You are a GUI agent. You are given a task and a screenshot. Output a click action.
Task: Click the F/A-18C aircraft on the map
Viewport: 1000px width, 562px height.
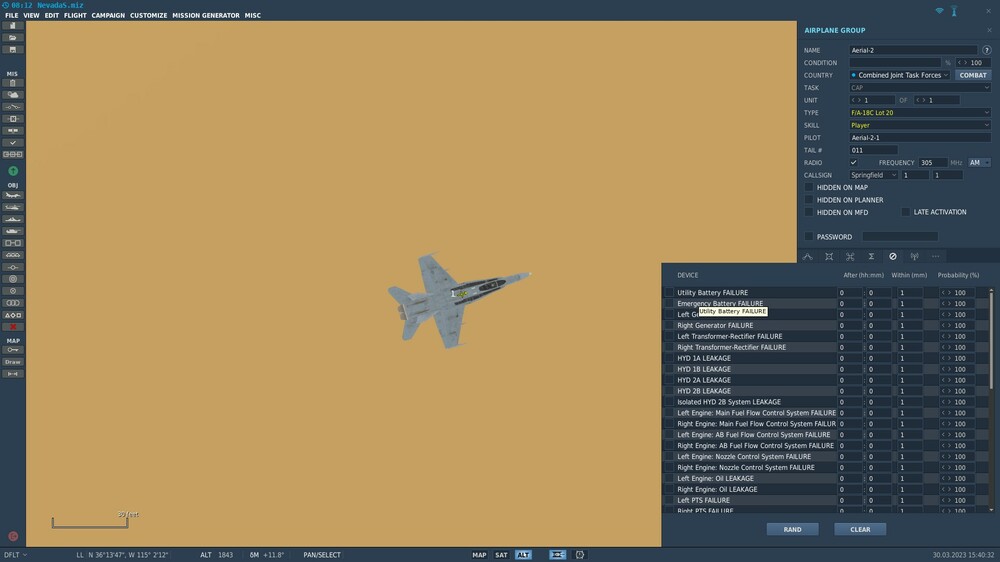[x=459, y=299]
